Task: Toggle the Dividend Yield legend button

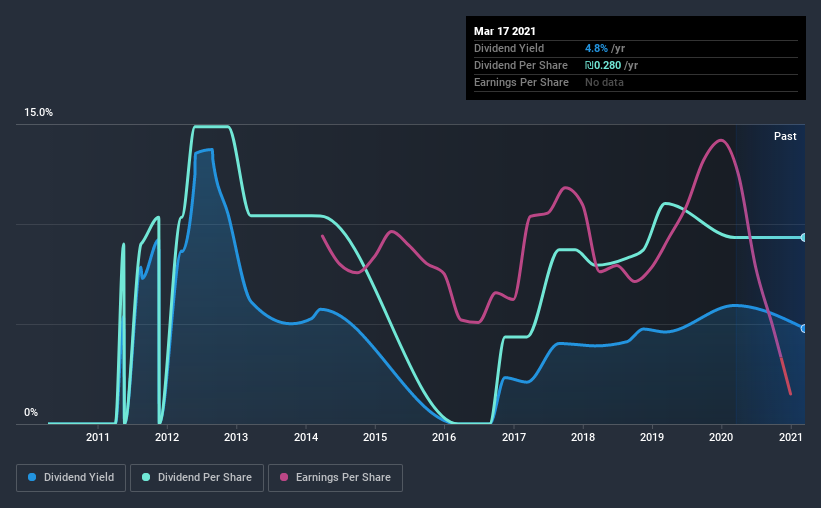Action: (71, 478)
